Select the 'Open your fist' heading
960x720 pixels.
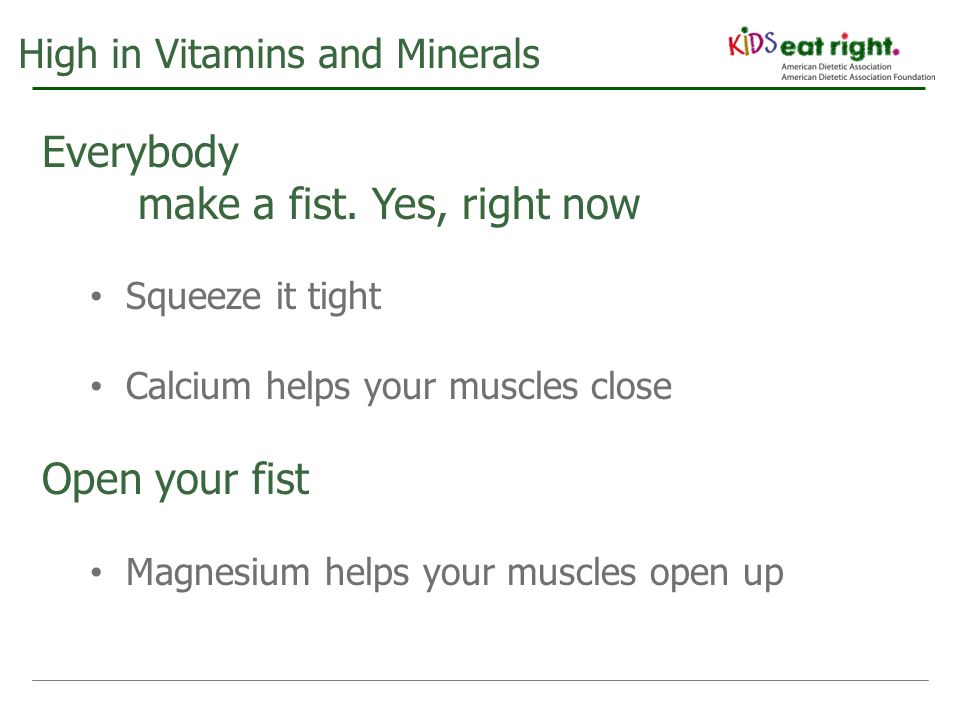point(176,479)
